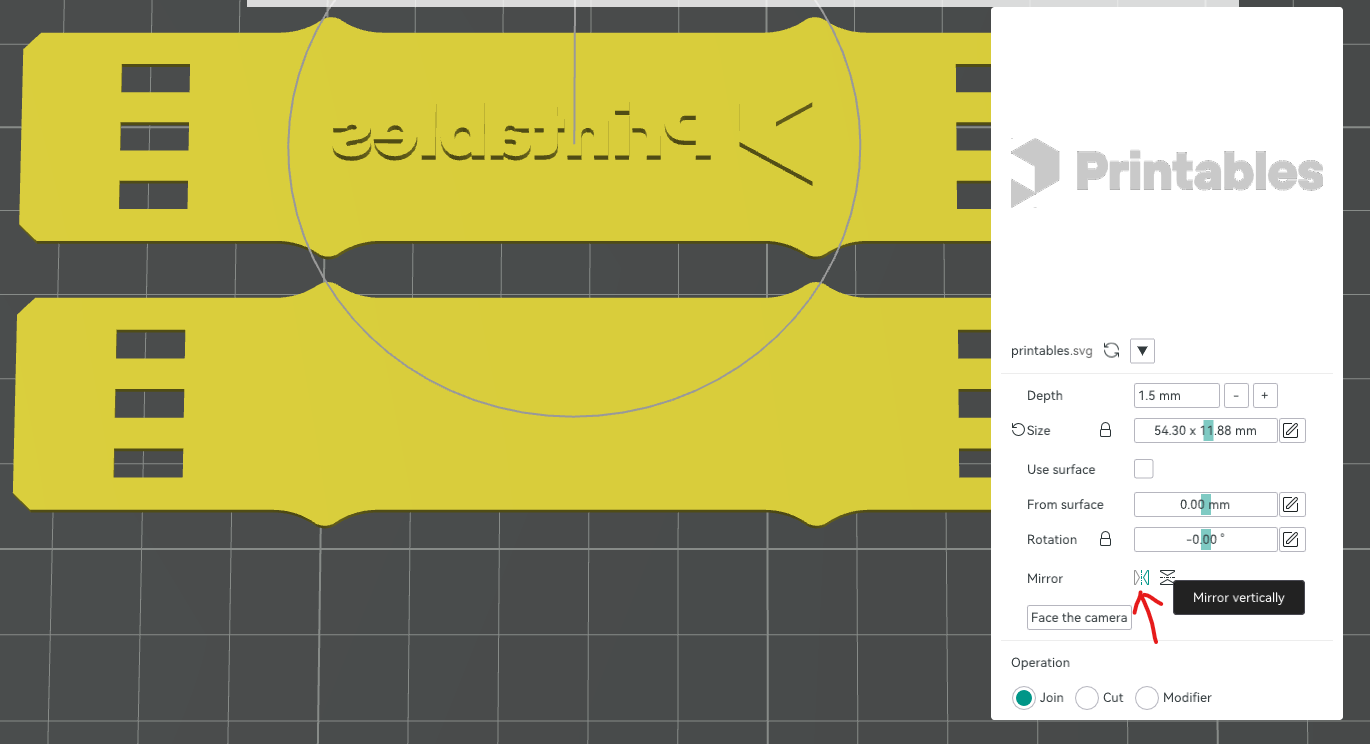The height and width of the screenshot is (744, 1370).
Task: Open the printables.svg dropdown arrow
Action: tap(1142, 351)
